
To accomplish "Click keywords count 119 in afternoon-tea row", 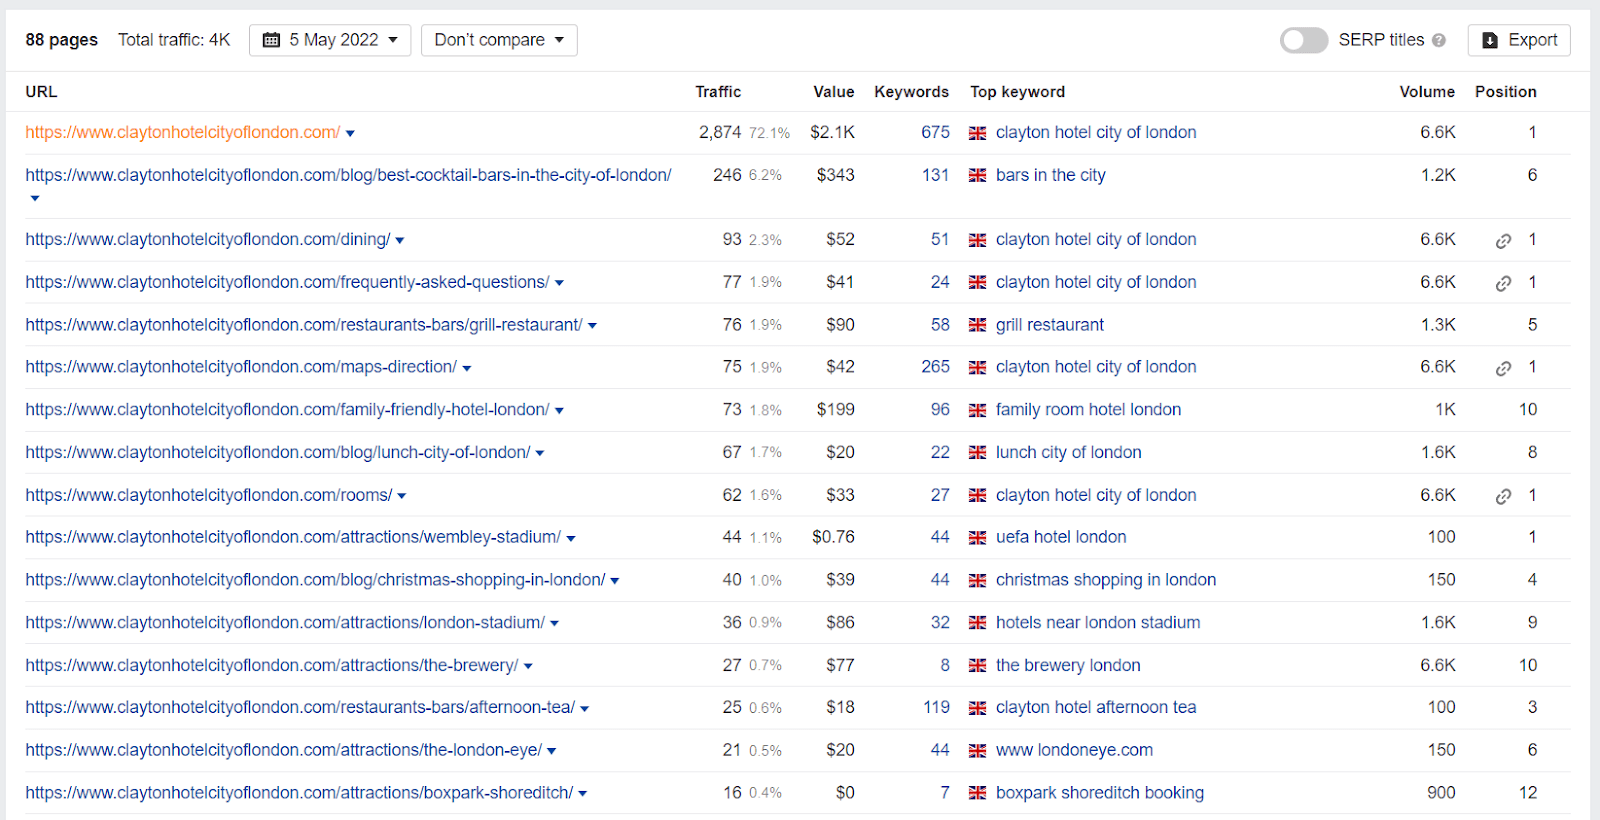I will pyautogui.click(x=936, y=707).
